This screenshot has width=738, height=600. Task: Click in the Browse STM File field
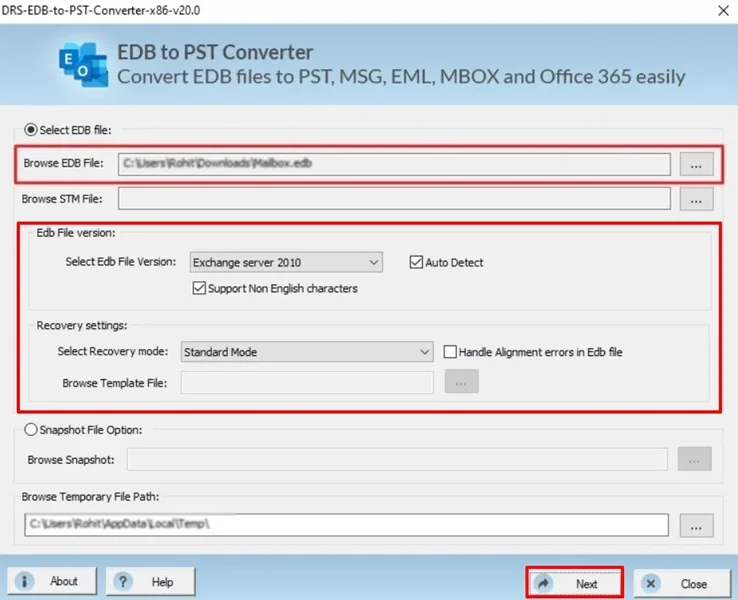click(x=394, y=199)
